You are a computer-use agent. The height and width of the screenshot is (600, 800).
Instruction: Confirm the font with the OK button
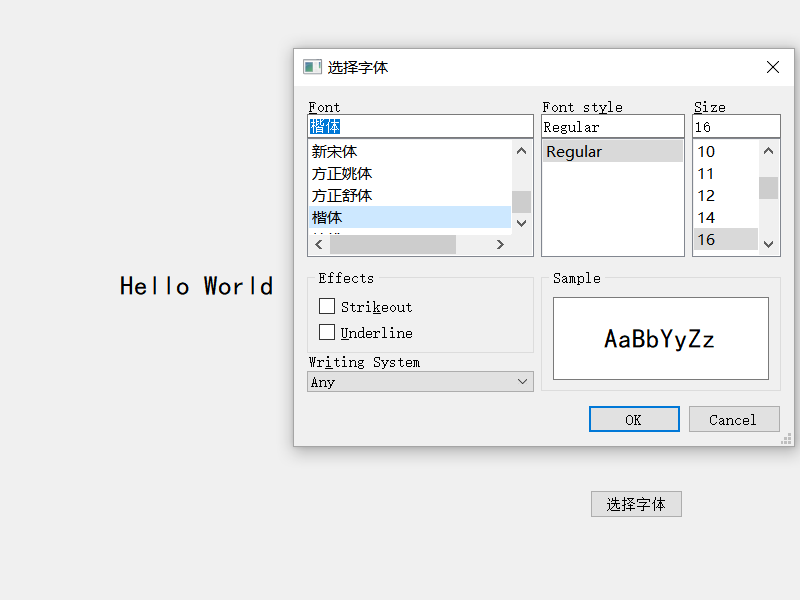(634, 419)
